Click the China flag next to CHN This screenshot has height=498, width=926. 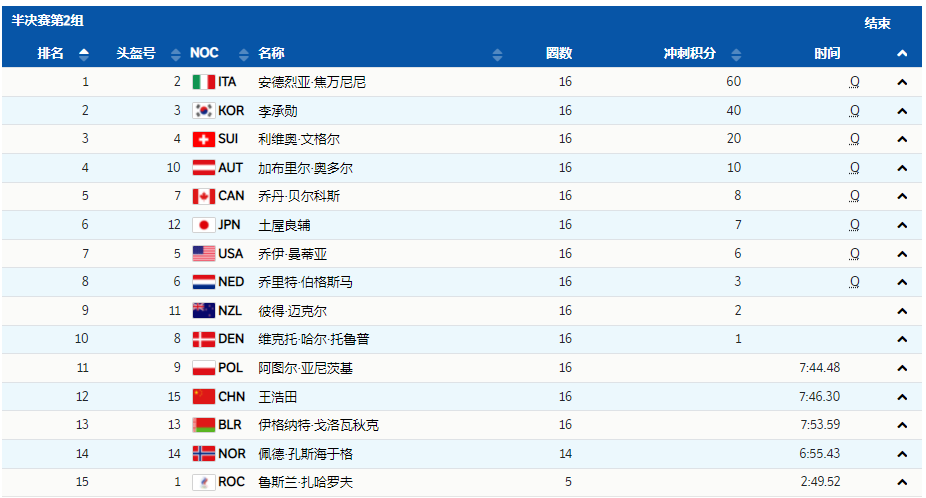203,397
